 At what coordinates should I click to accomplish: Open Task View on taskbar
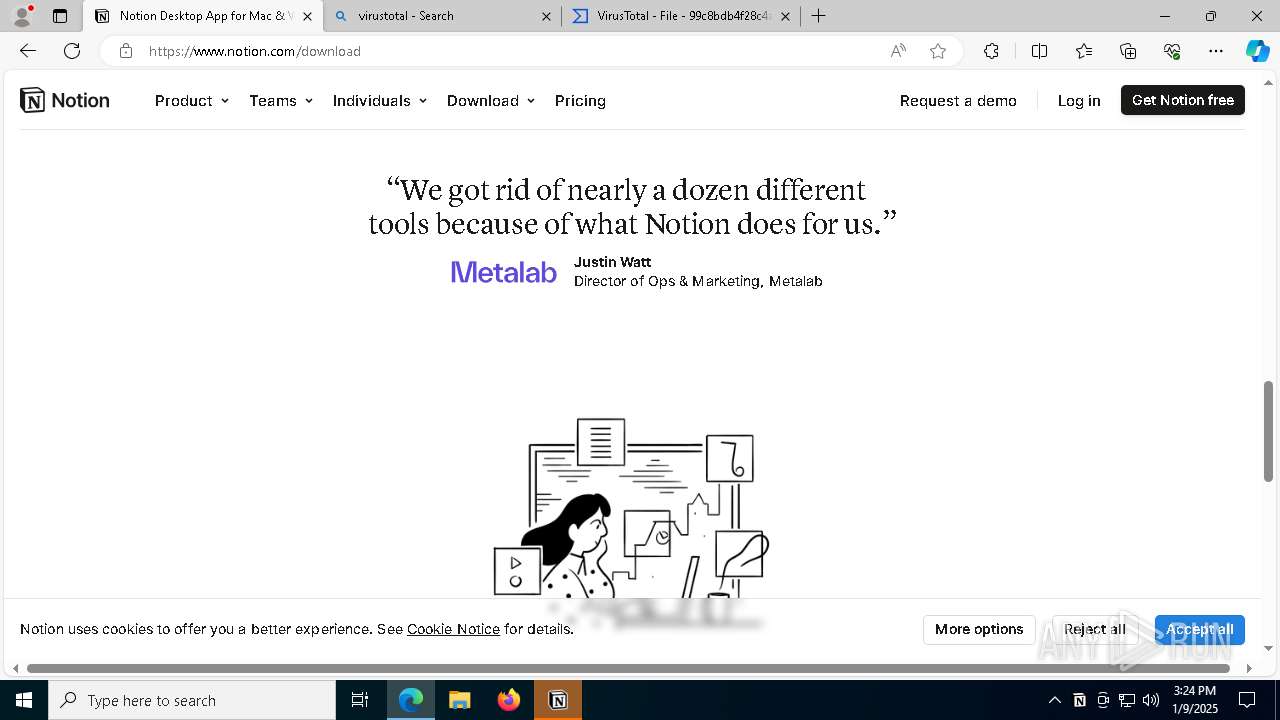(360, 700)
